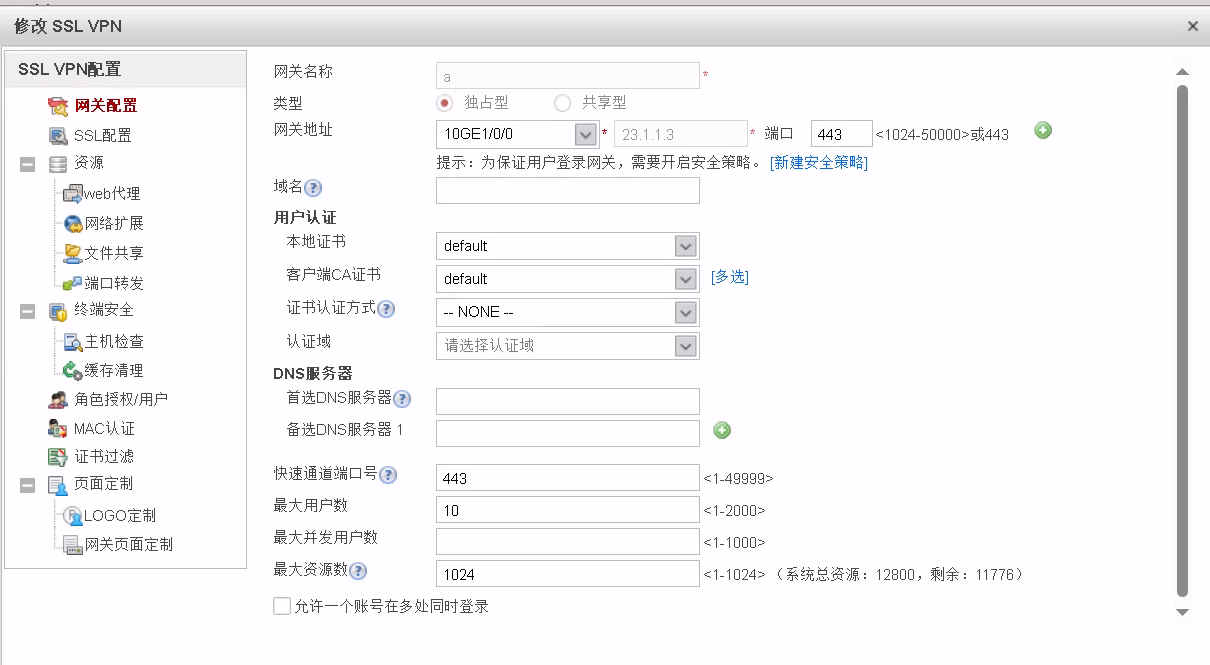Viewport: 1210px width, 665px height.
Task: Open 证书过滤 page
Action: point(104,457)
